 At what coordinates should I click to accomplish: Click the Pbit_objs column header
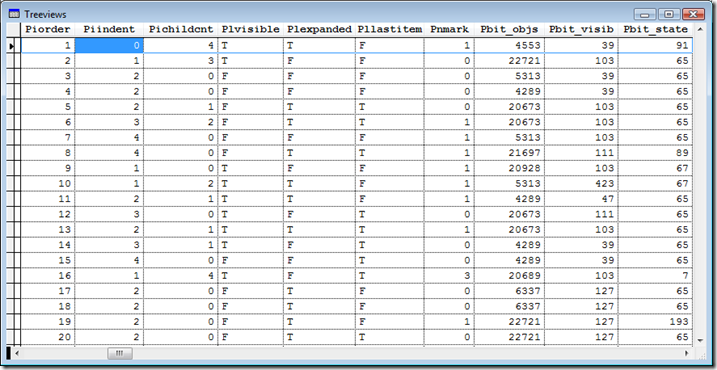coord(509,30)
